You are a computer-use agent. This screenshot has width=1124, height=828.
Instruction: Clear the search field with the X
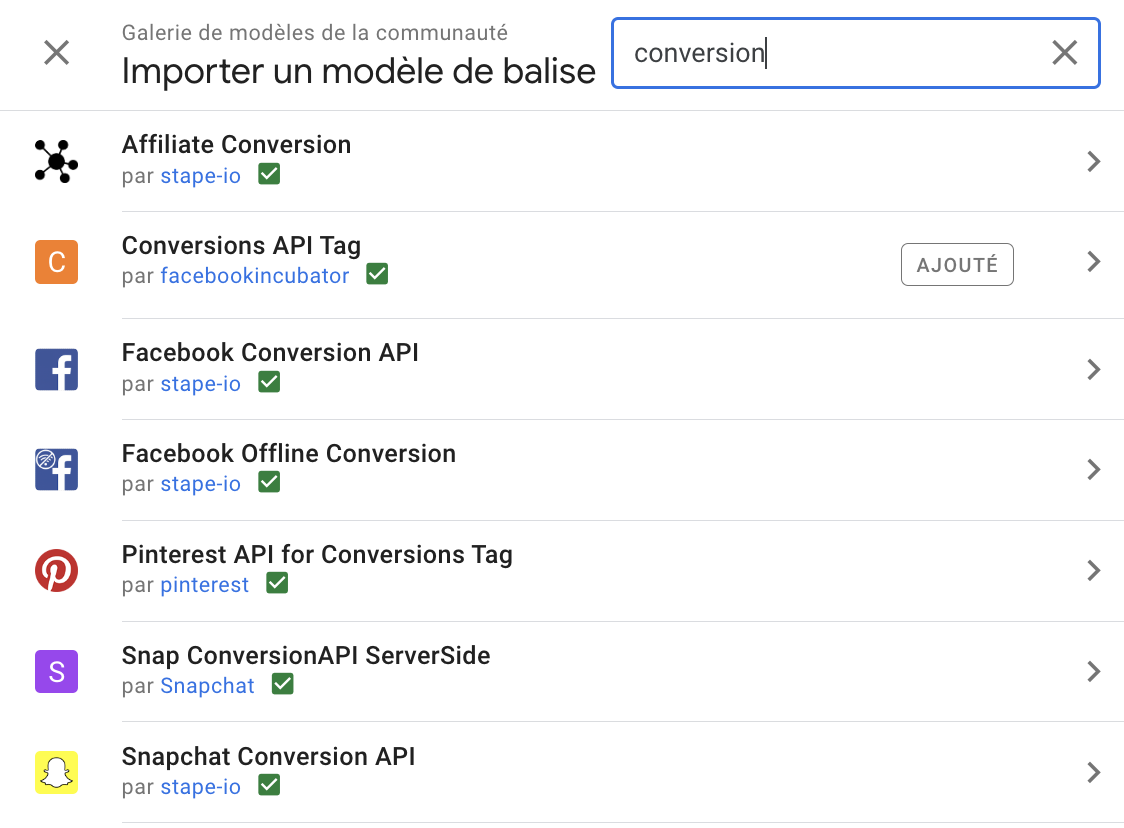click(x=1064, y=53)
